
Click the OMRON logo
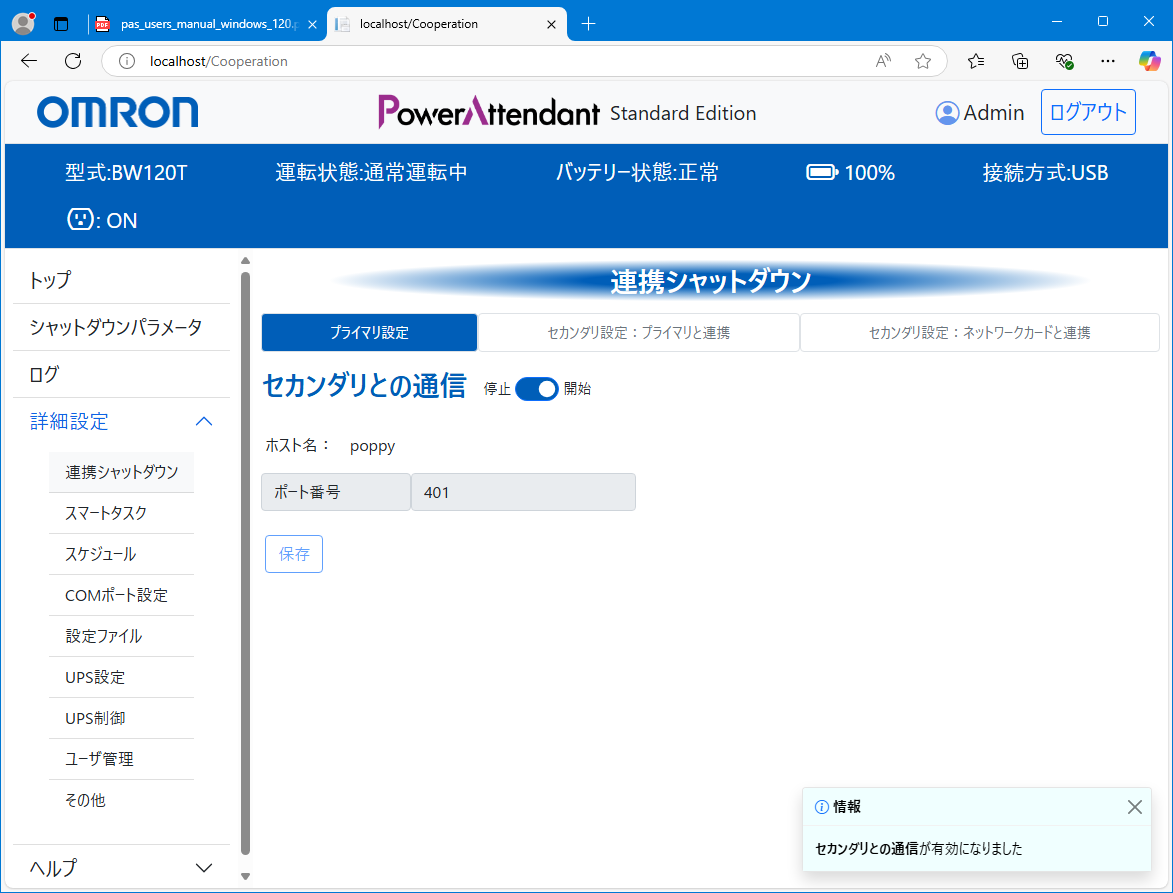(117, 112)
